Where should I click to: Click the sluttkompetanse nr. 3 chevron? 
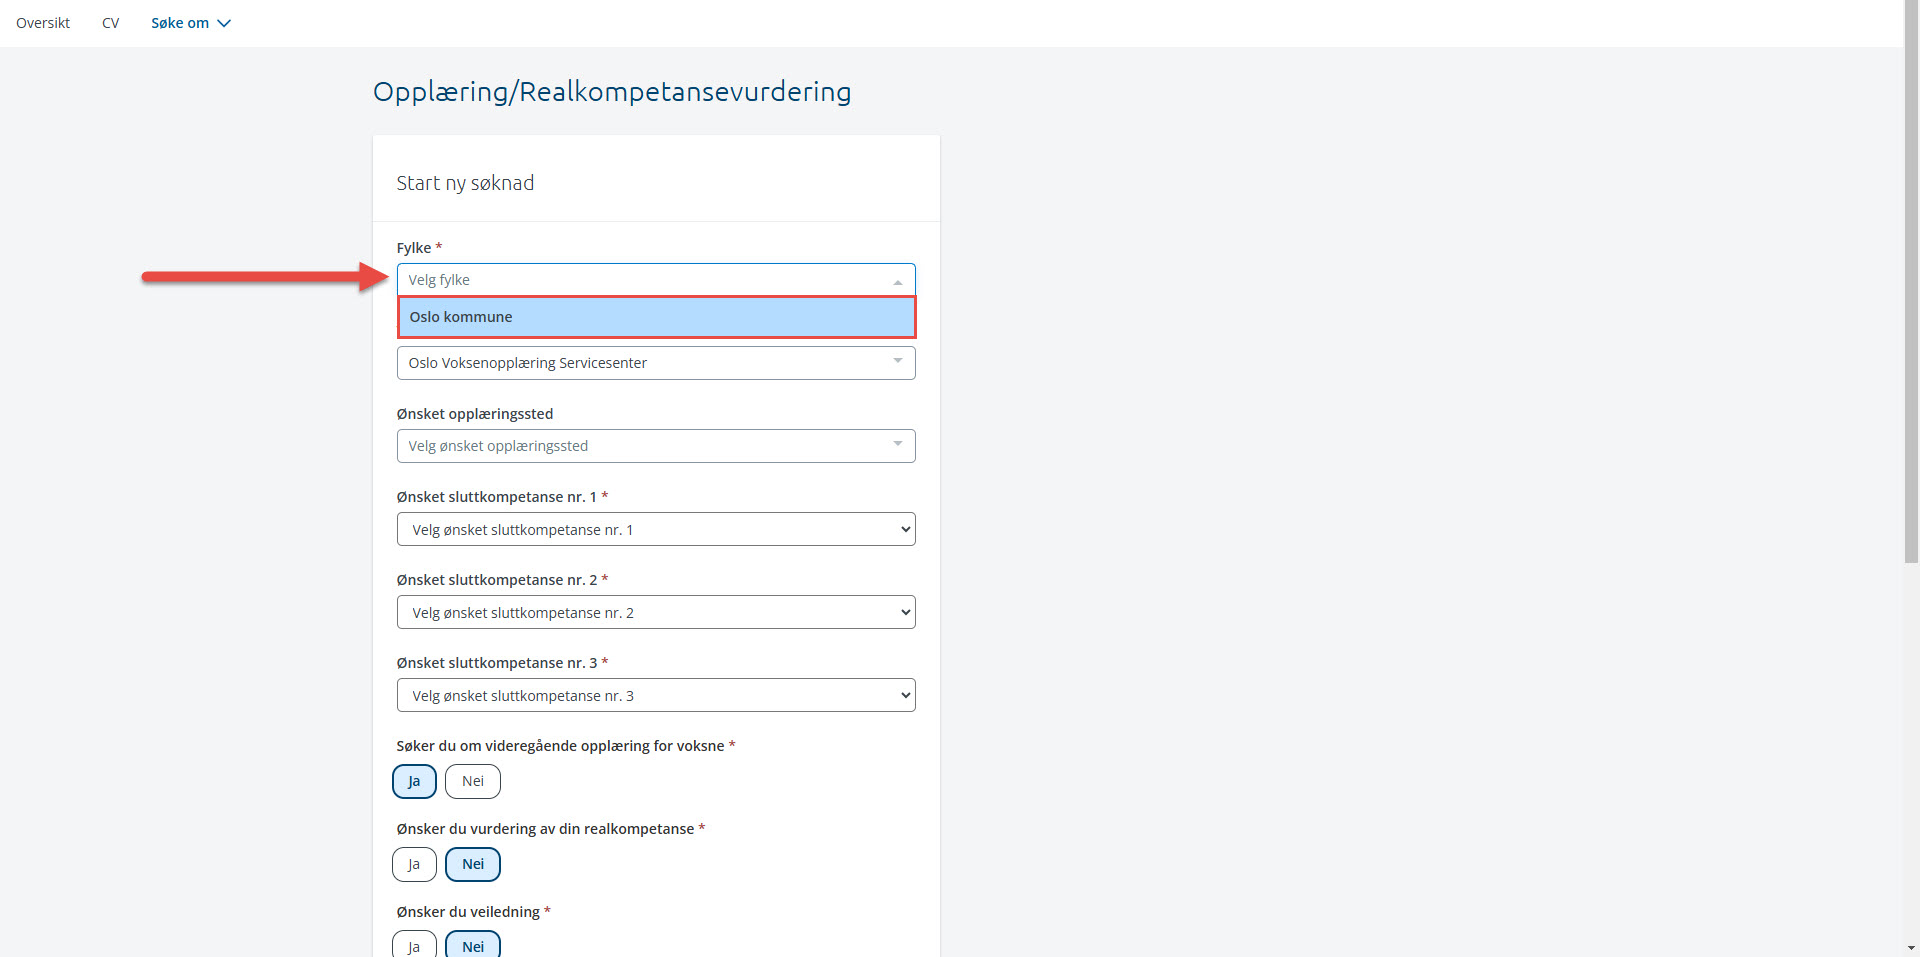[x=905, y=695]
